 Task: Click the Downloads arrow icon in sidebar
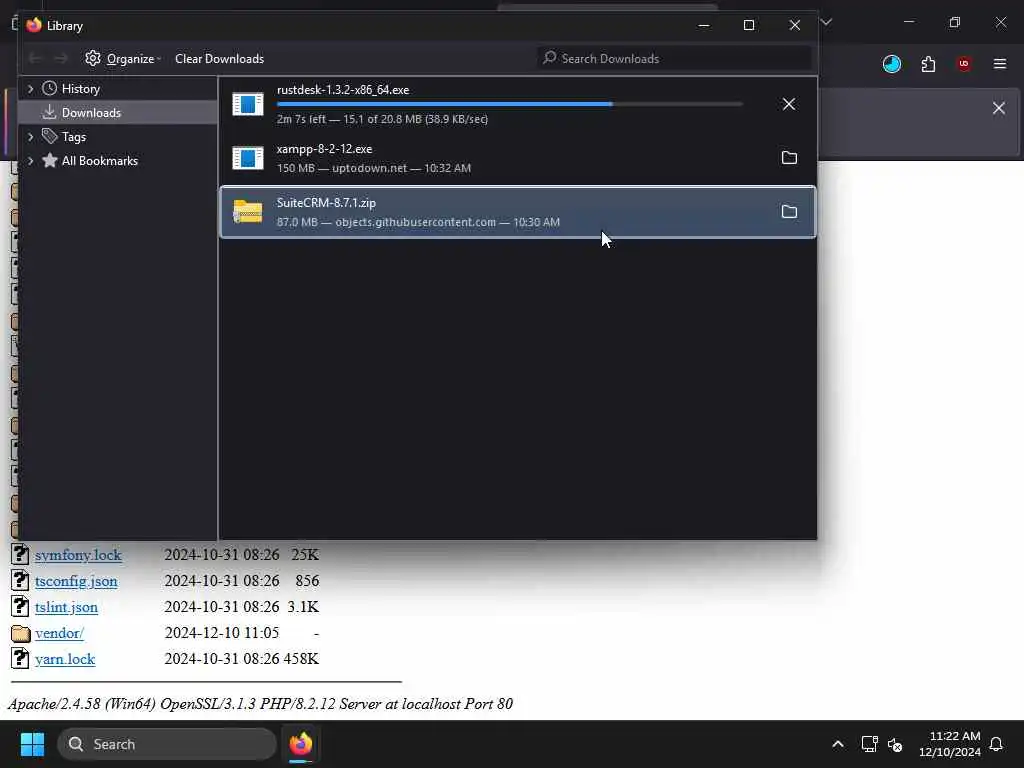(49, 112)
